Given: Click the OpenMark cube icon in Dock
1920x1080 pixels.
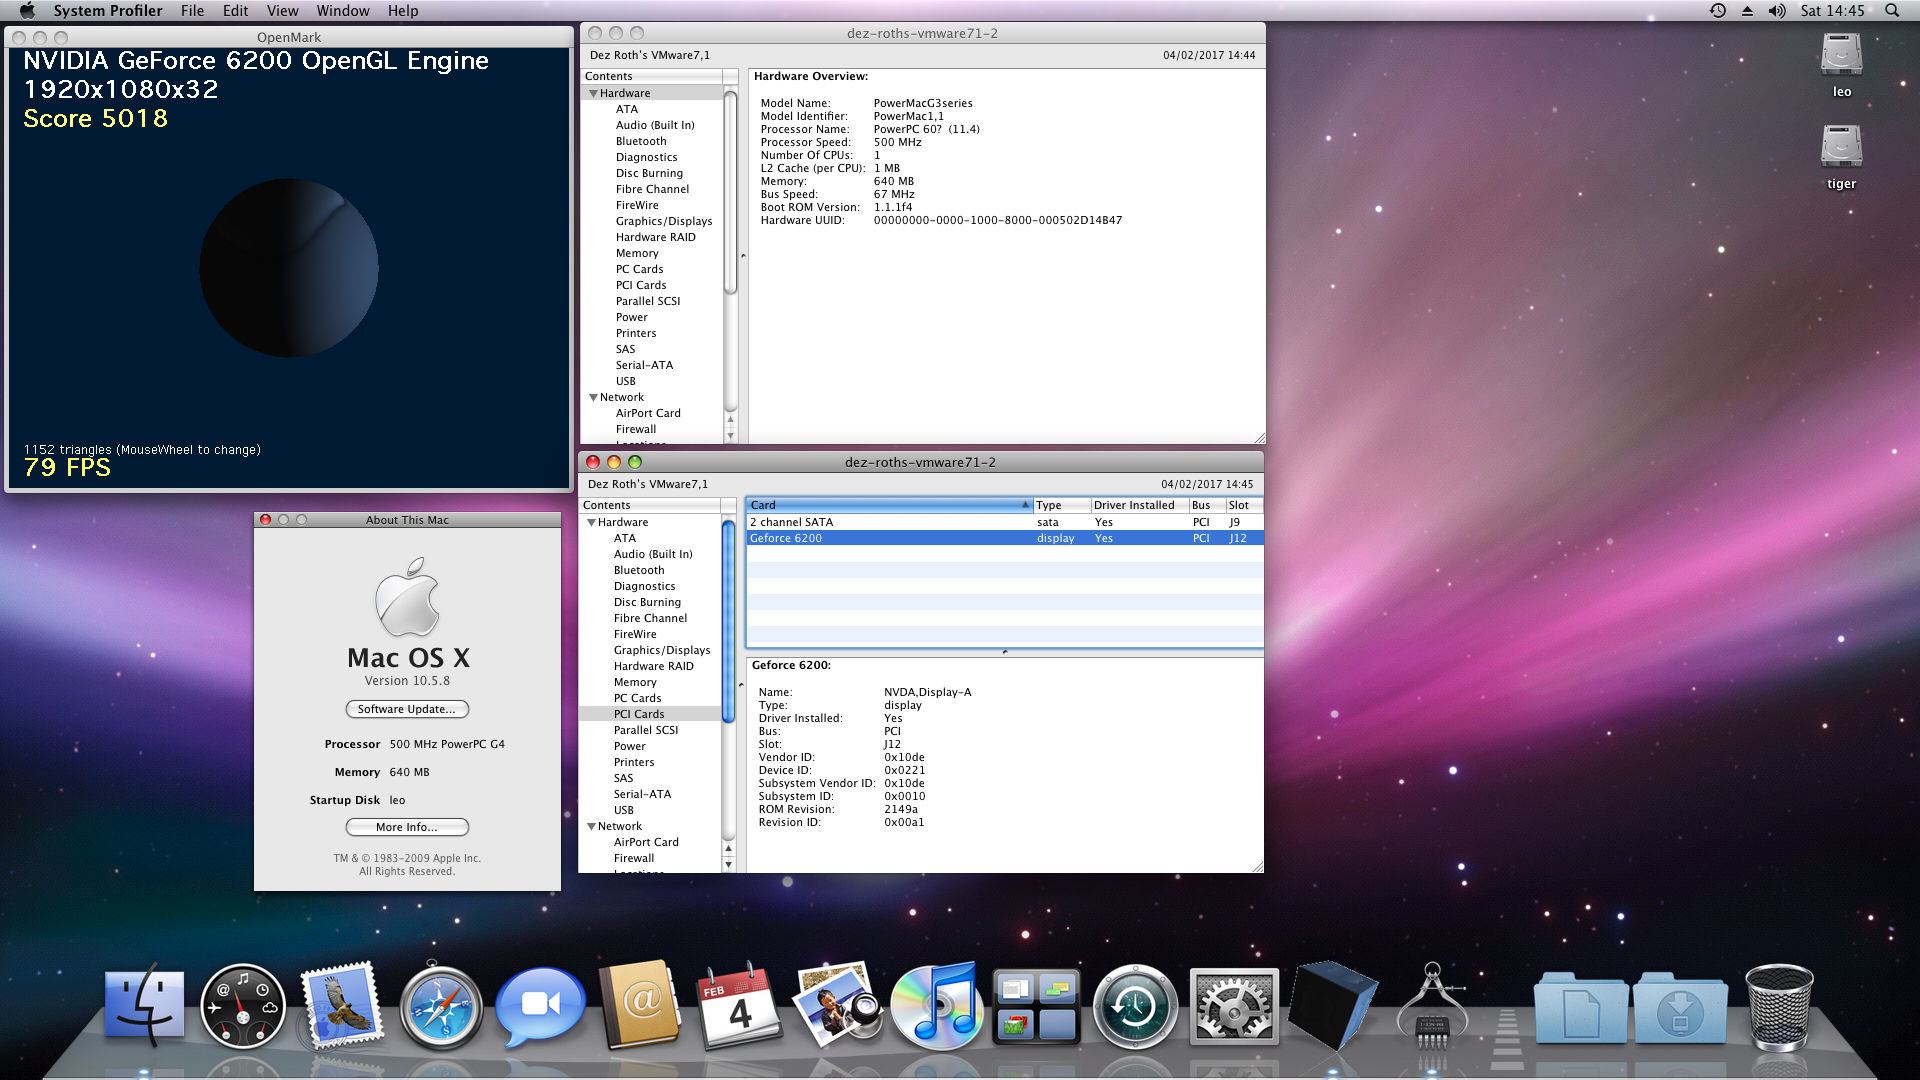Looking at the screenshot, I should [x=1333, y=1006].
